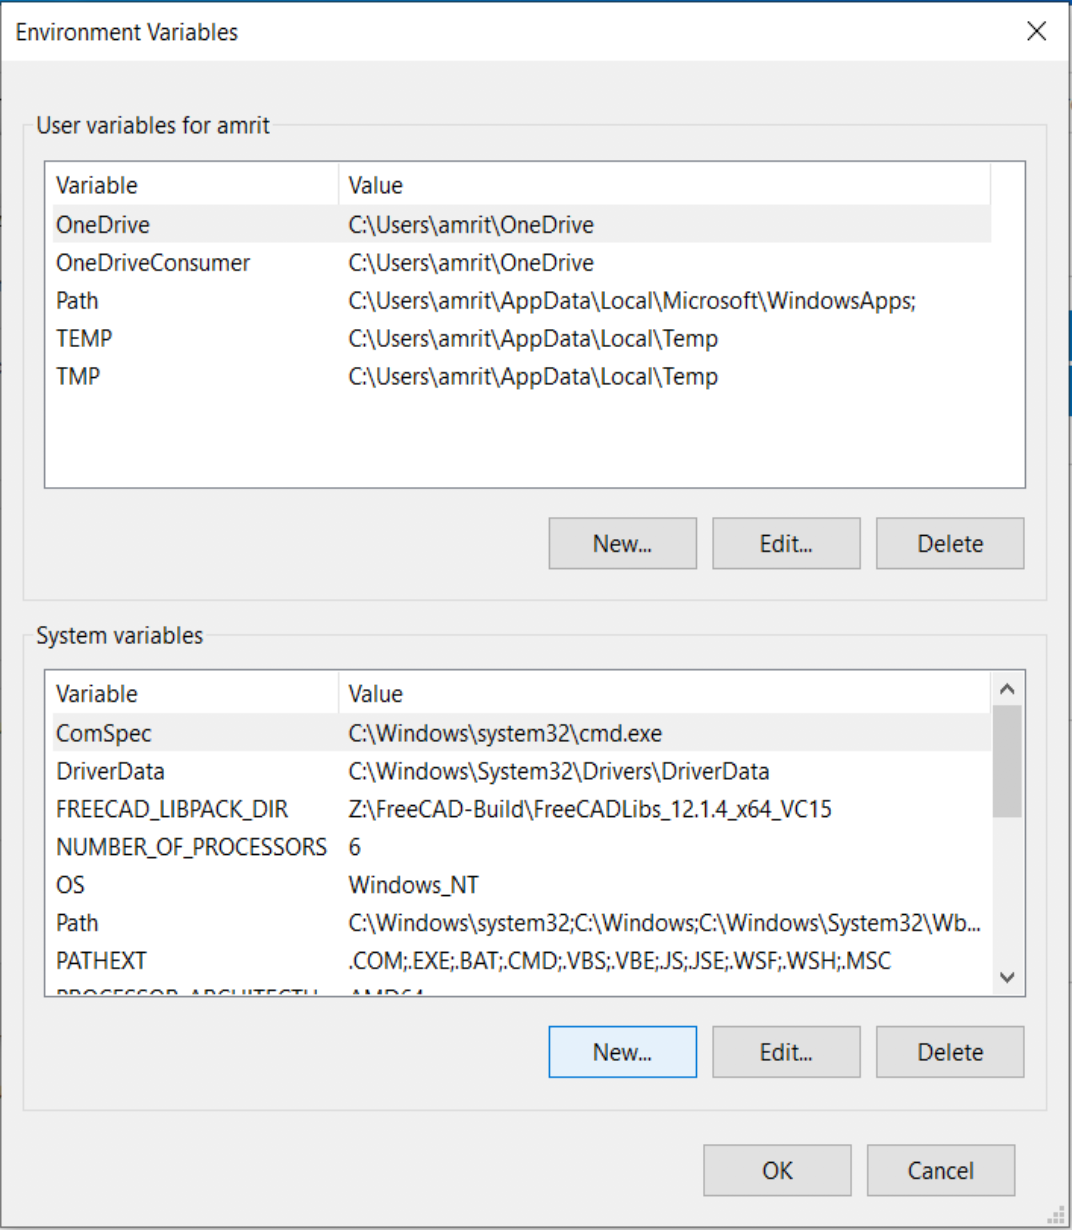Click New under user variables
Image resolution: width=1072 pixels, height=1230 pixels.
(622, 544)
